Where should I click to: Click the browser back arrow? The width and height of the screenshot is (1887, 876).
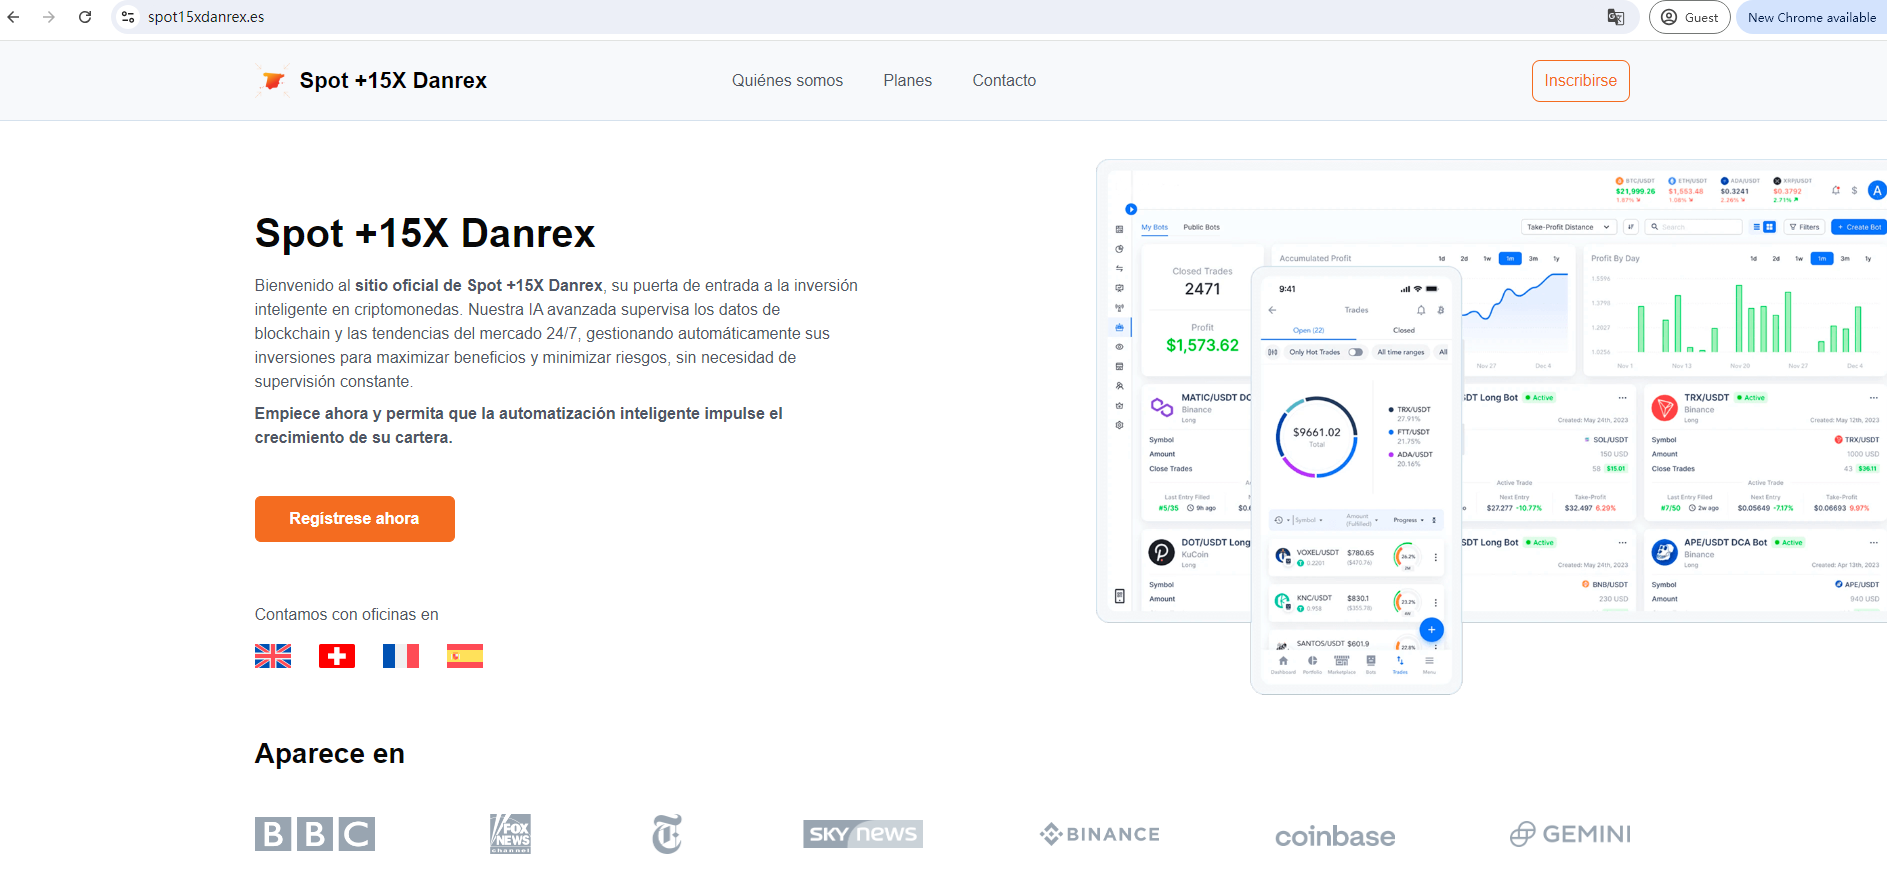coord(14,17)
